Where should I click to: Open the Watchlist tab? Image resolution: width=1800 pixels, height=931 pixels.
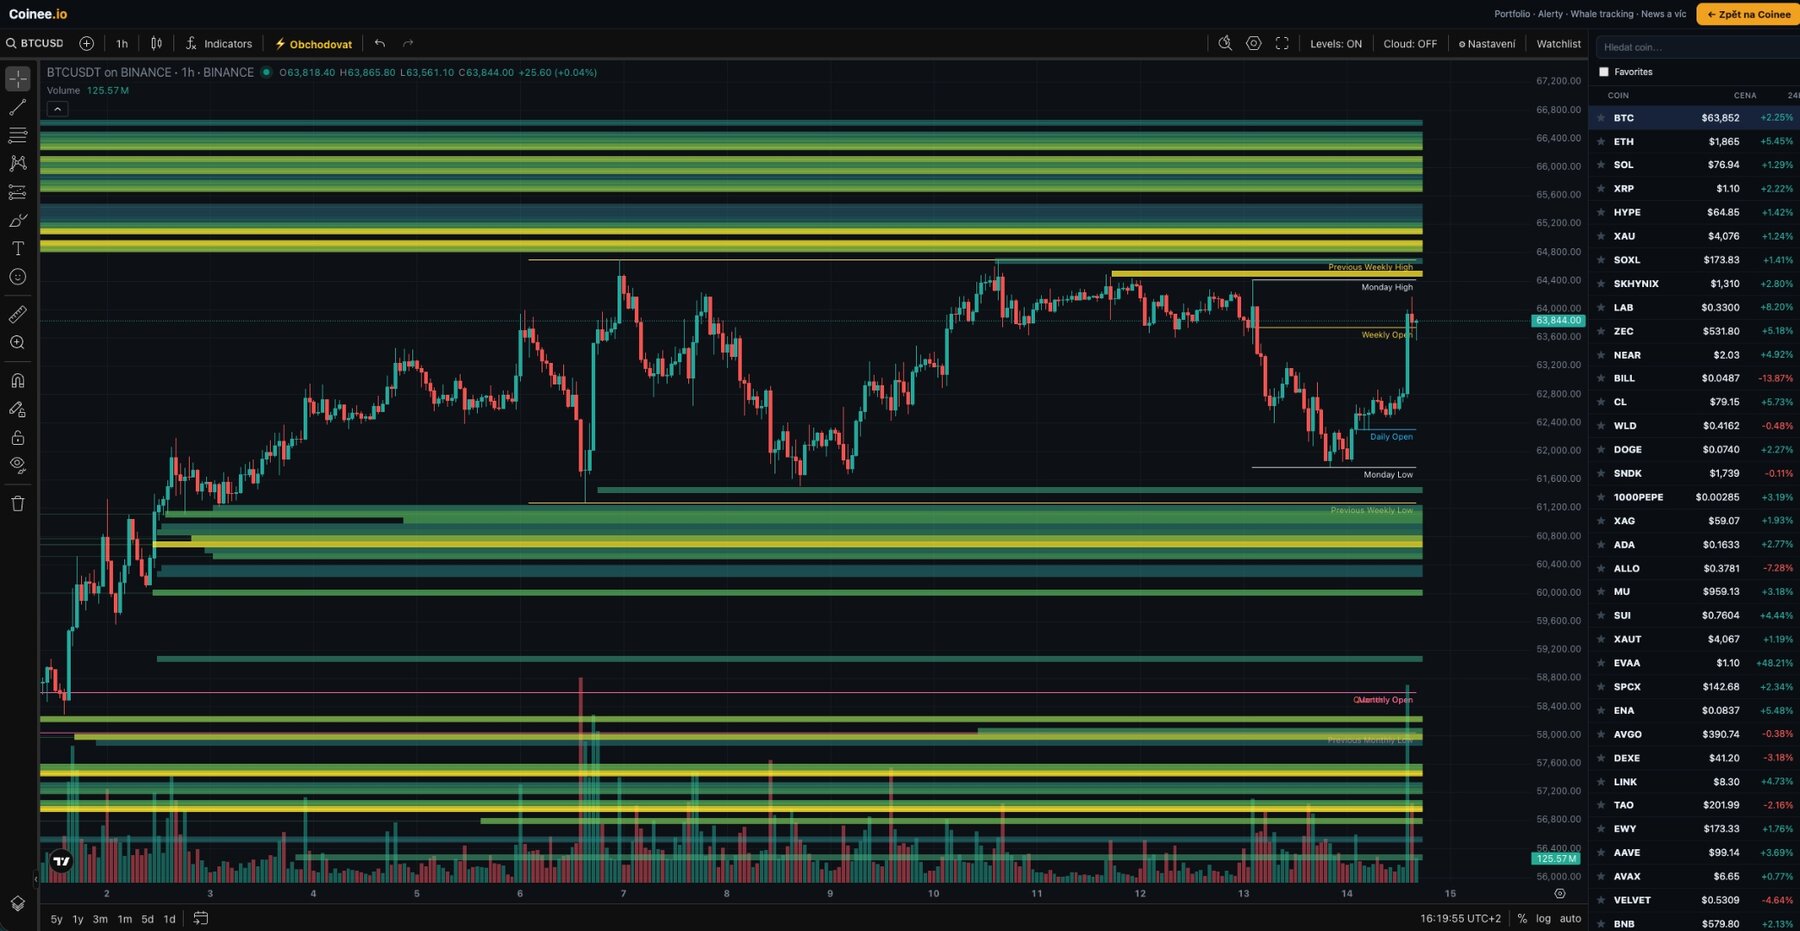click(x=1558, y=44)
